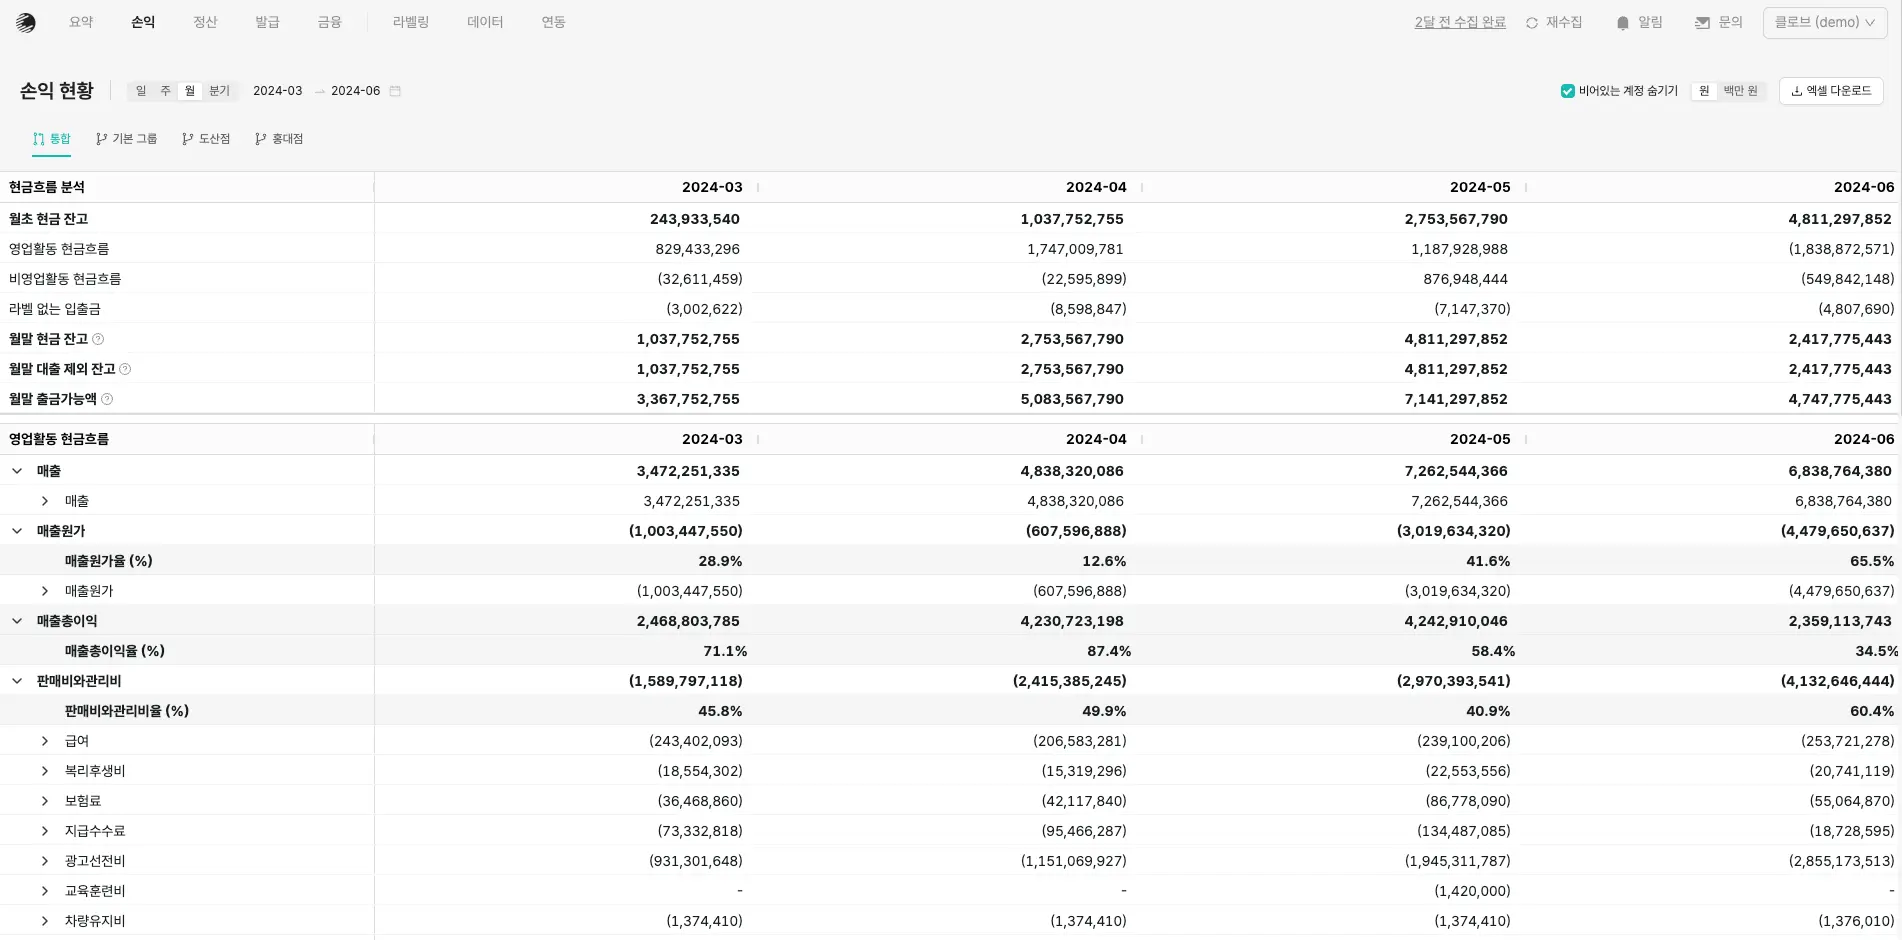
Task: Uncheck the 비어있는 계정 숨기기 checkbox
Action: [x=1567, y=91]
